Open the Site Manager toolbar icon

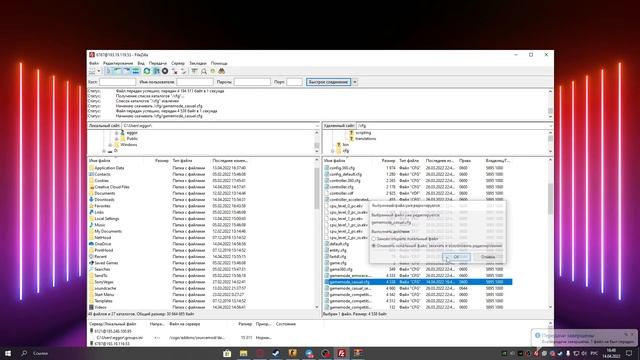(x=92, y=71)
